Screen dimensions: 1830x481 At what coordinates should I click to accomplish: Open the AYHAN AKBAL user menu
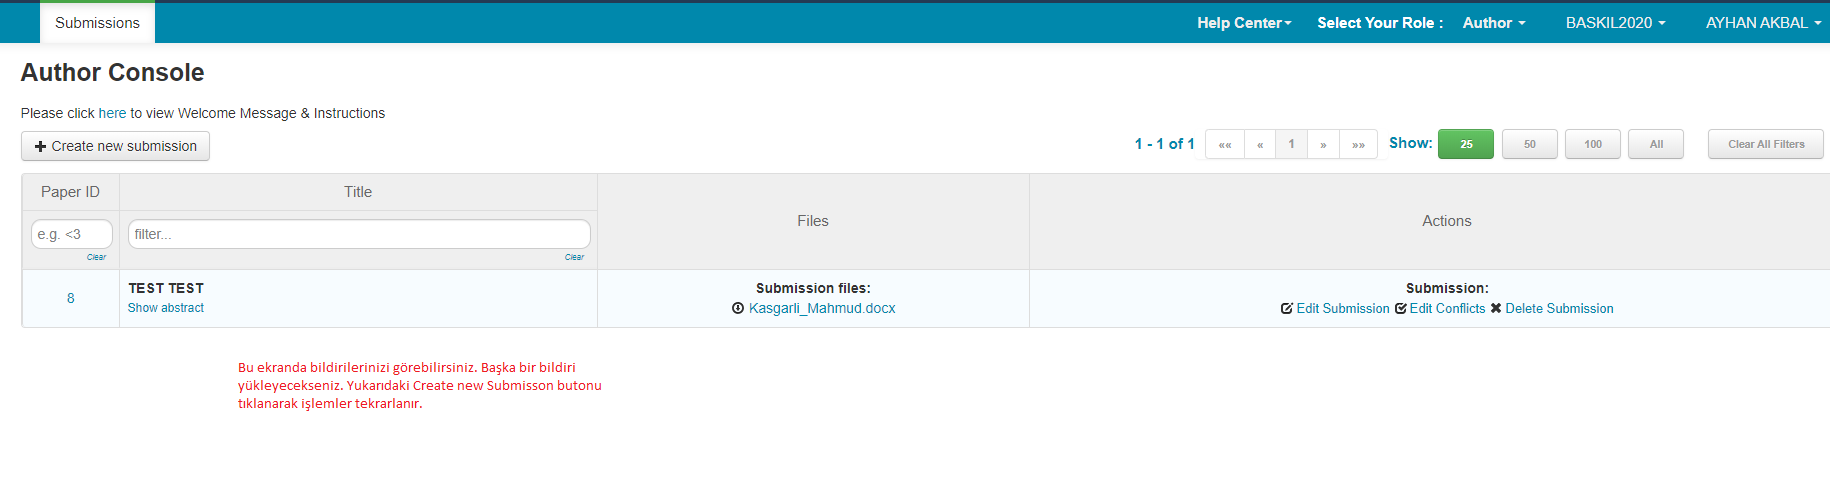tap(1763, 23)
